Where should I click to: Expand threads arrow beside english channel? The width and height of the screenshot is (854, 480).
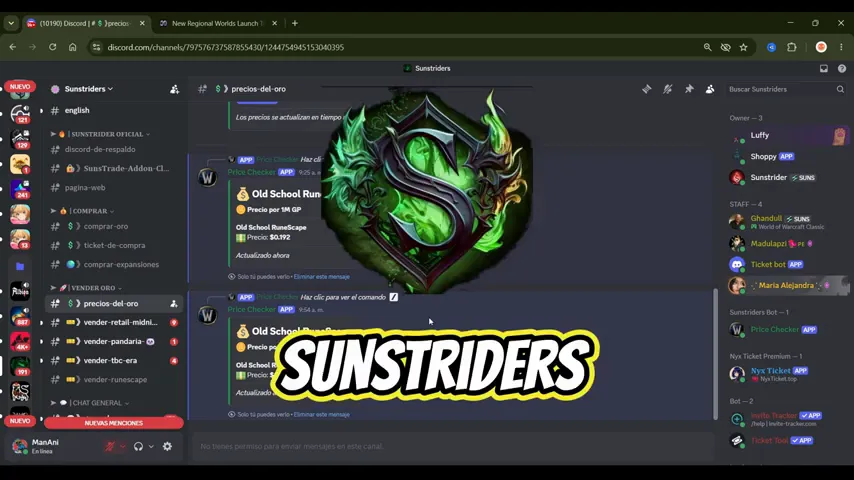41,111
